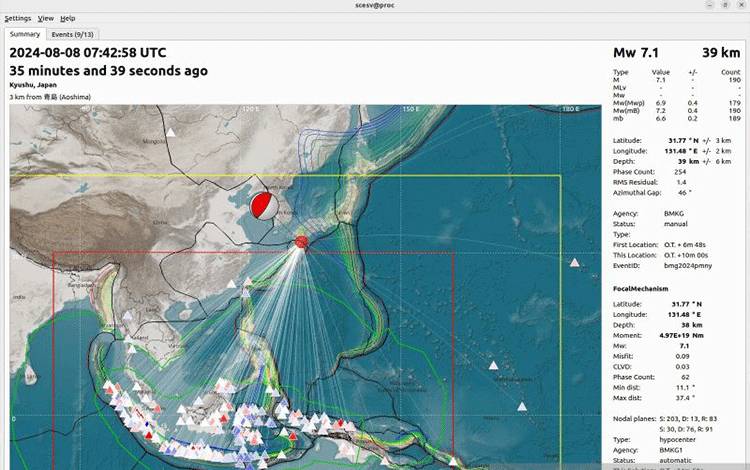The image size is (750, 470).
Task: Click the origin time 2024-08-08 07:42:58 UTC
Action: coord(88,53)
